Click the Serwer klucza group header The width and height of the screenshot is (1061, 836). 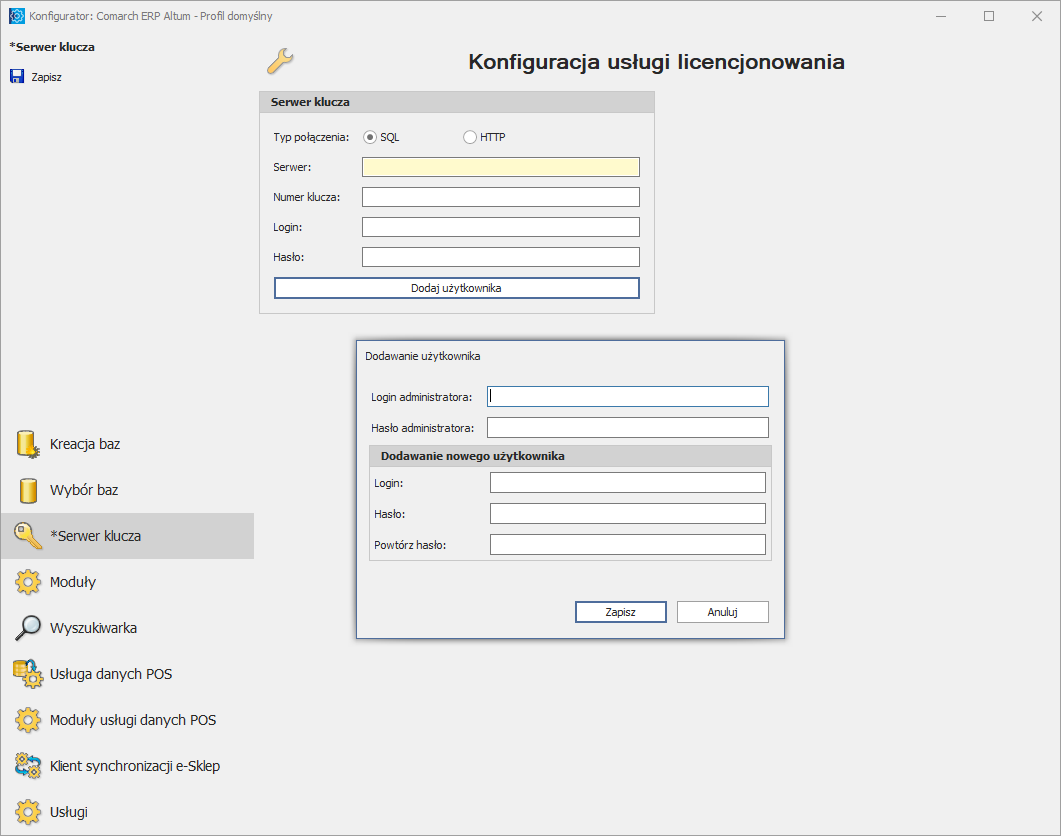click(457, 102)
